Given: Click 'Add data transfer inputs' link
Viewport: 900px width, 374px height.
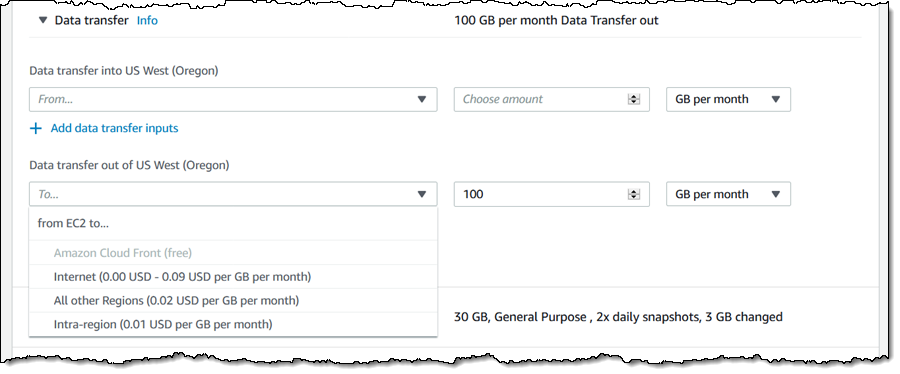Looking at the screenshot, I should pyautogui.click(x=114, y=128).
